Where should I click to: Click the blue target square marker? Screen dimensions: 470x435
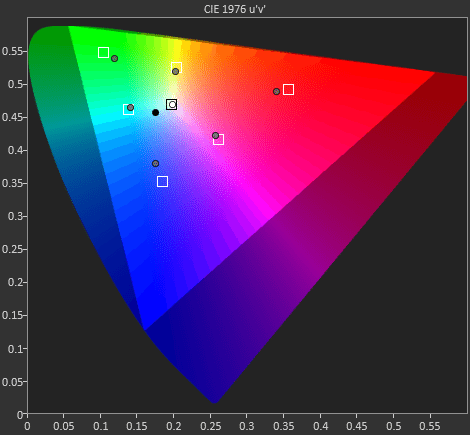pyautogui.click(x=162, y=181)
